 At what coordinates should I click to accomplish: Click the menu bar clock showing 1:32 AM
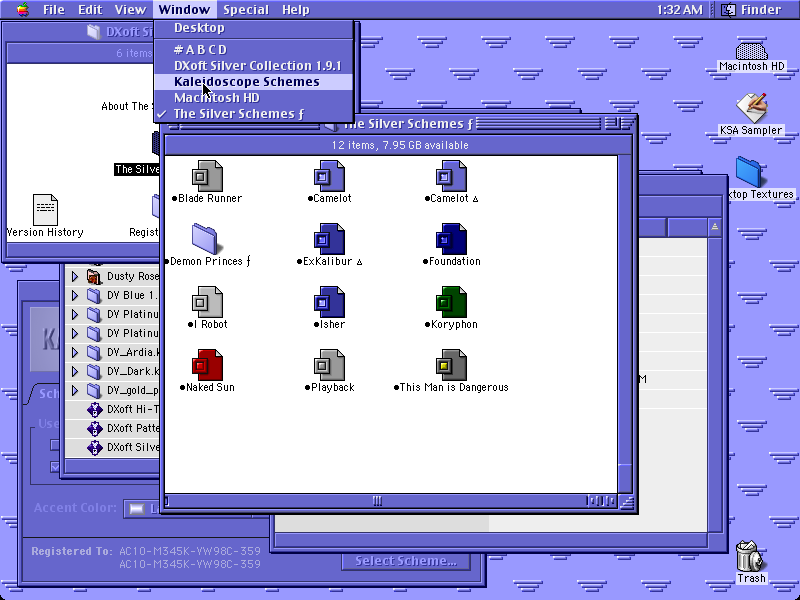click(679, 9)
